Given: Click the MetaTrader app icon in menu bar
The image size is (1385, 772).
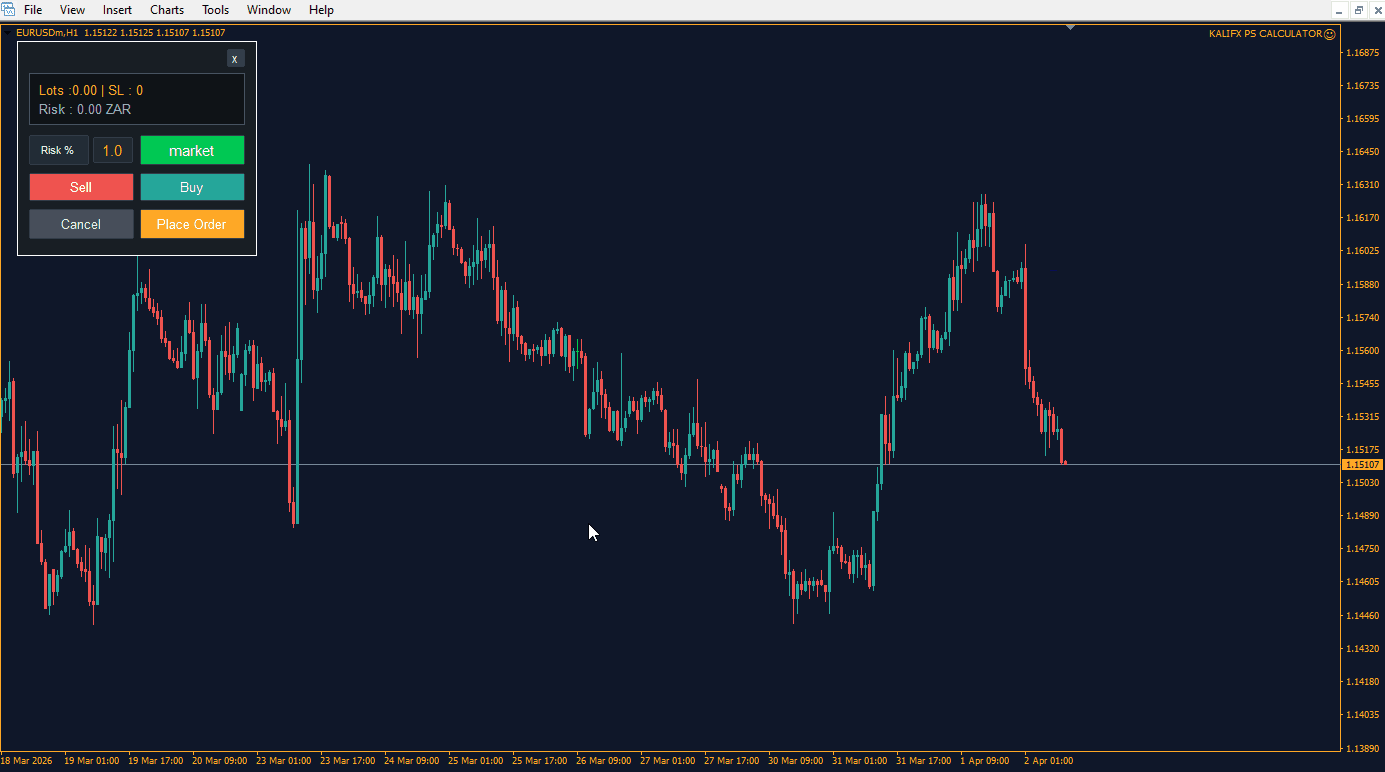Looking at the screenshot, I should click(x=8, y=10).
